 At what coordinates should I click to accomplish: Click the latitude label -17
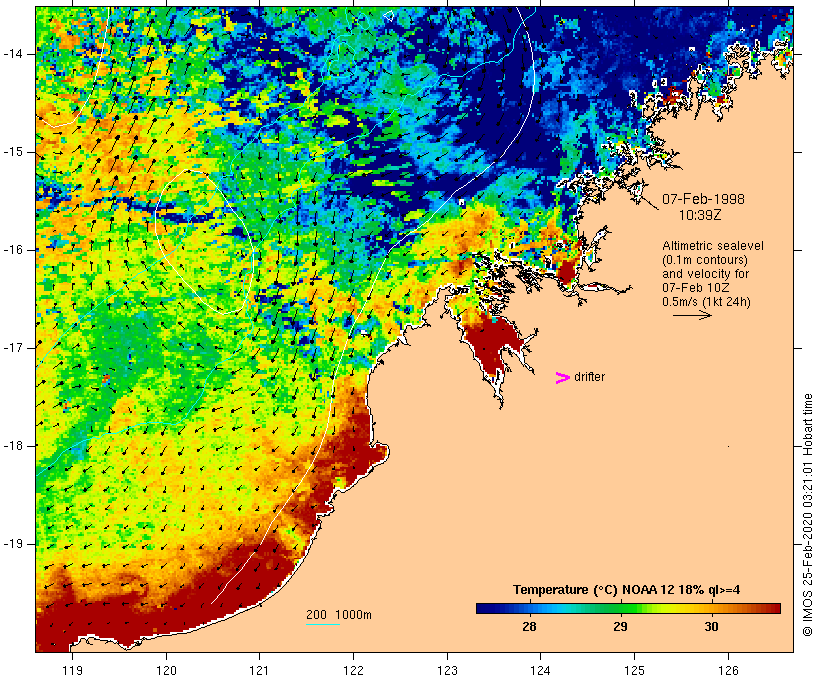pos(13,348)
